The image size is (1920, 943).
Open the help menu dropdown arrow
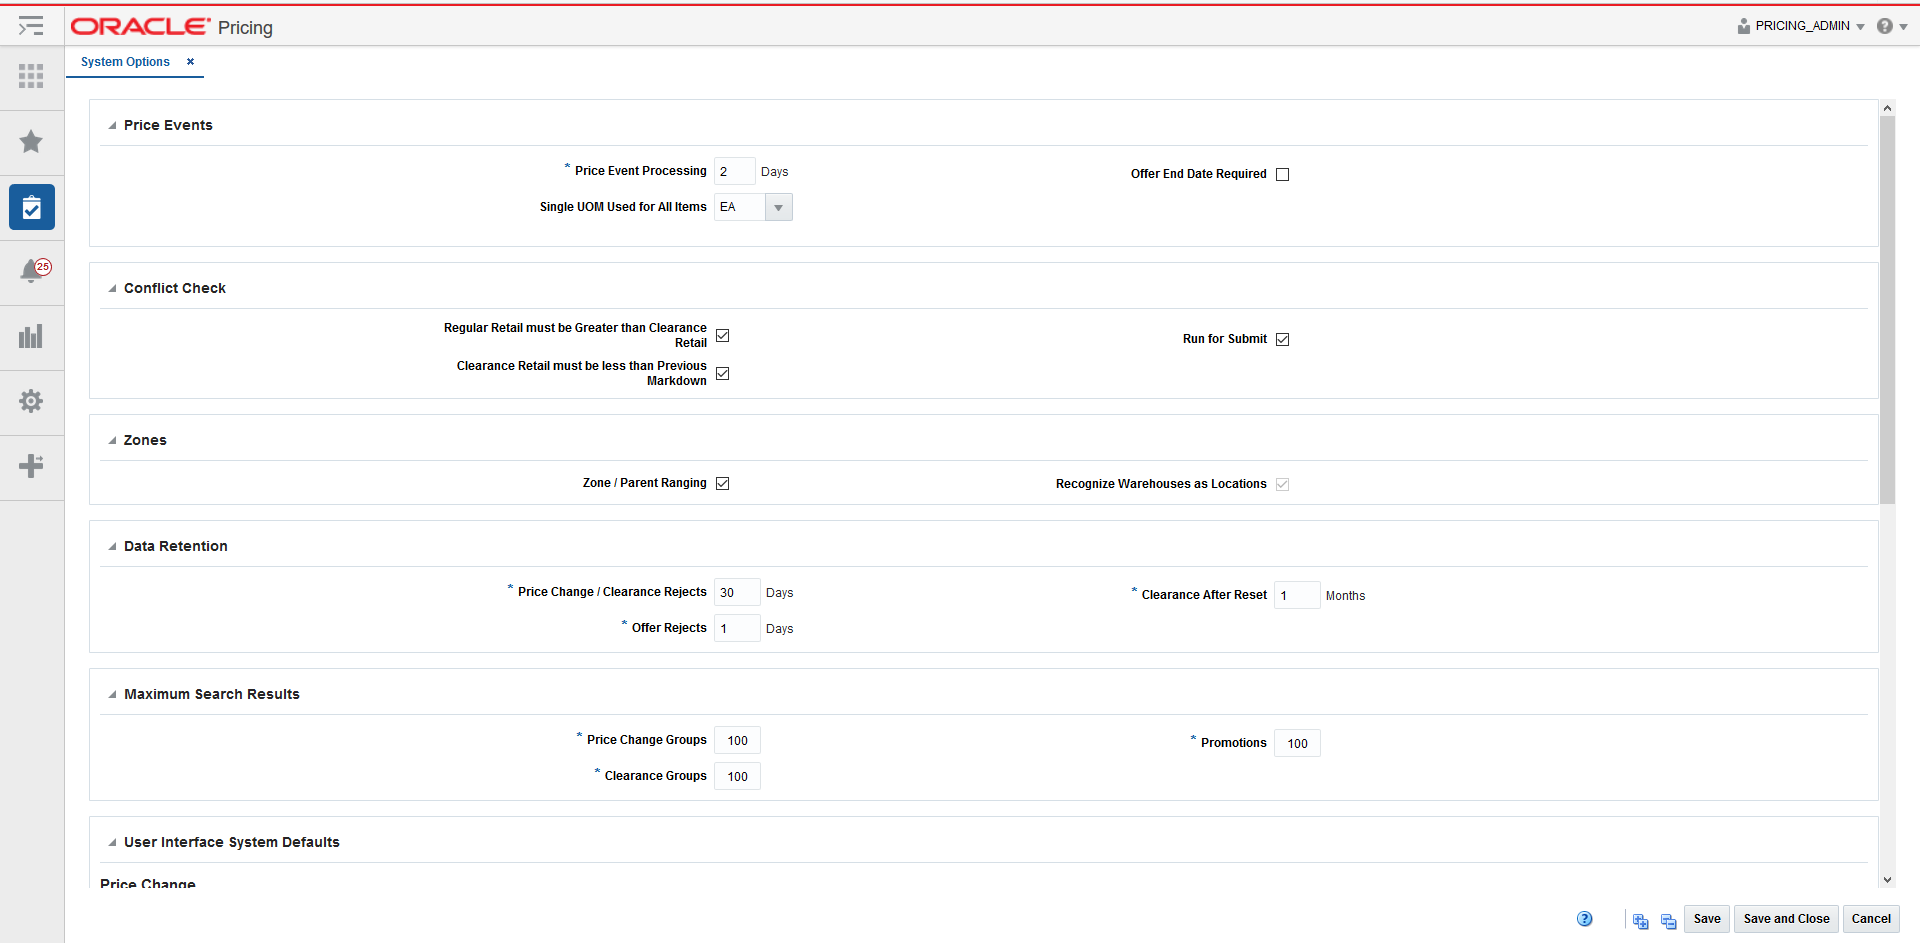pos(1903,27)
